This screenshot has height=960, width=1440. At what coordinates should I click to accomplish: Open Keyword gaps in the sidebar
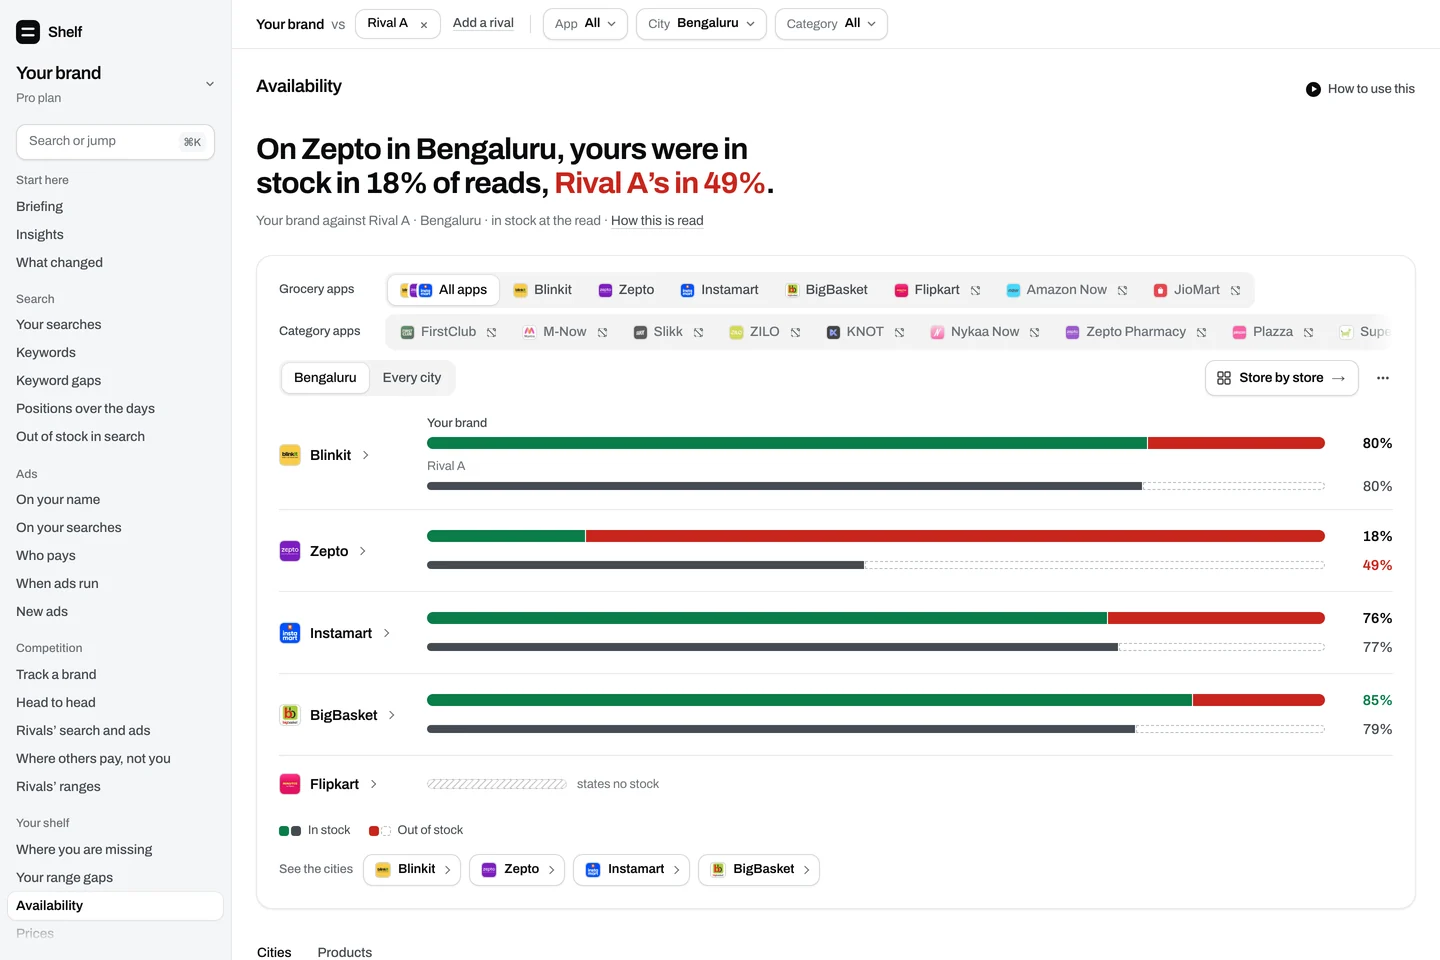tap(59, 381)
